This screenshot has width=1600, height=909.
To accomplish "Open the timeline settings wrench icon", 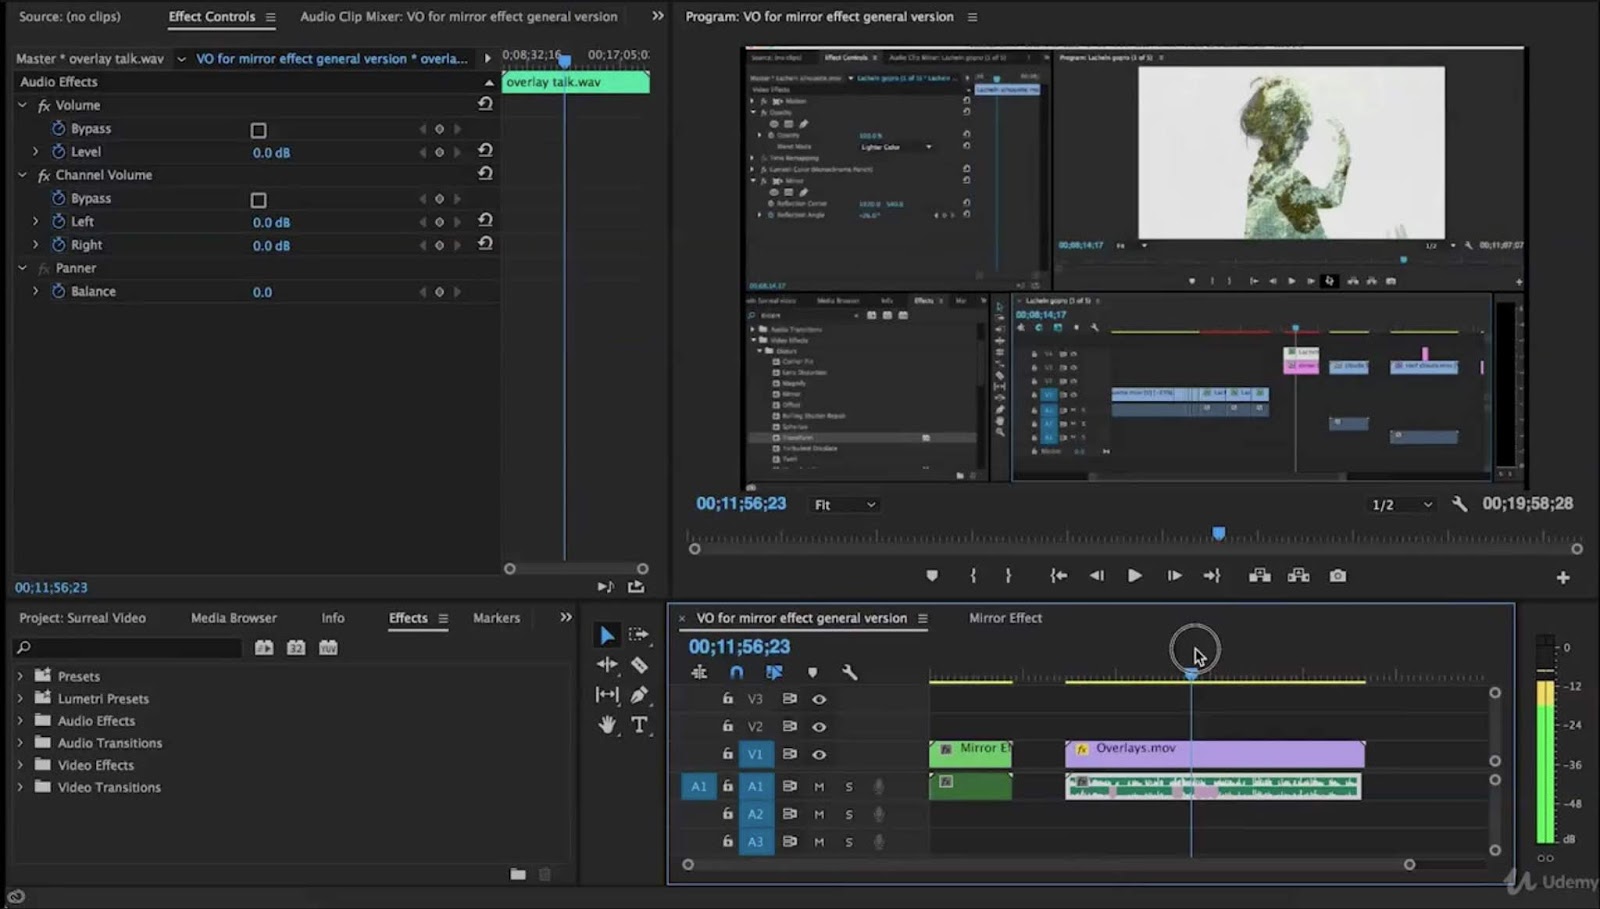I will click(850, 672).
